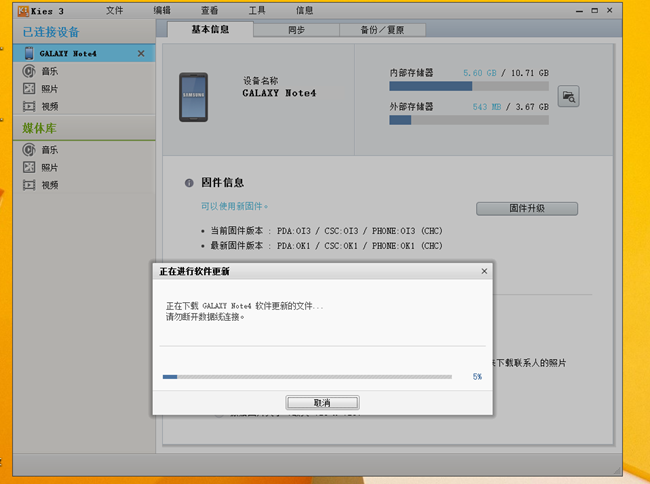Click the 正在下载 GALAXY Note4 message text
This screenshot has height=484, width=650.
coord(244,306)
